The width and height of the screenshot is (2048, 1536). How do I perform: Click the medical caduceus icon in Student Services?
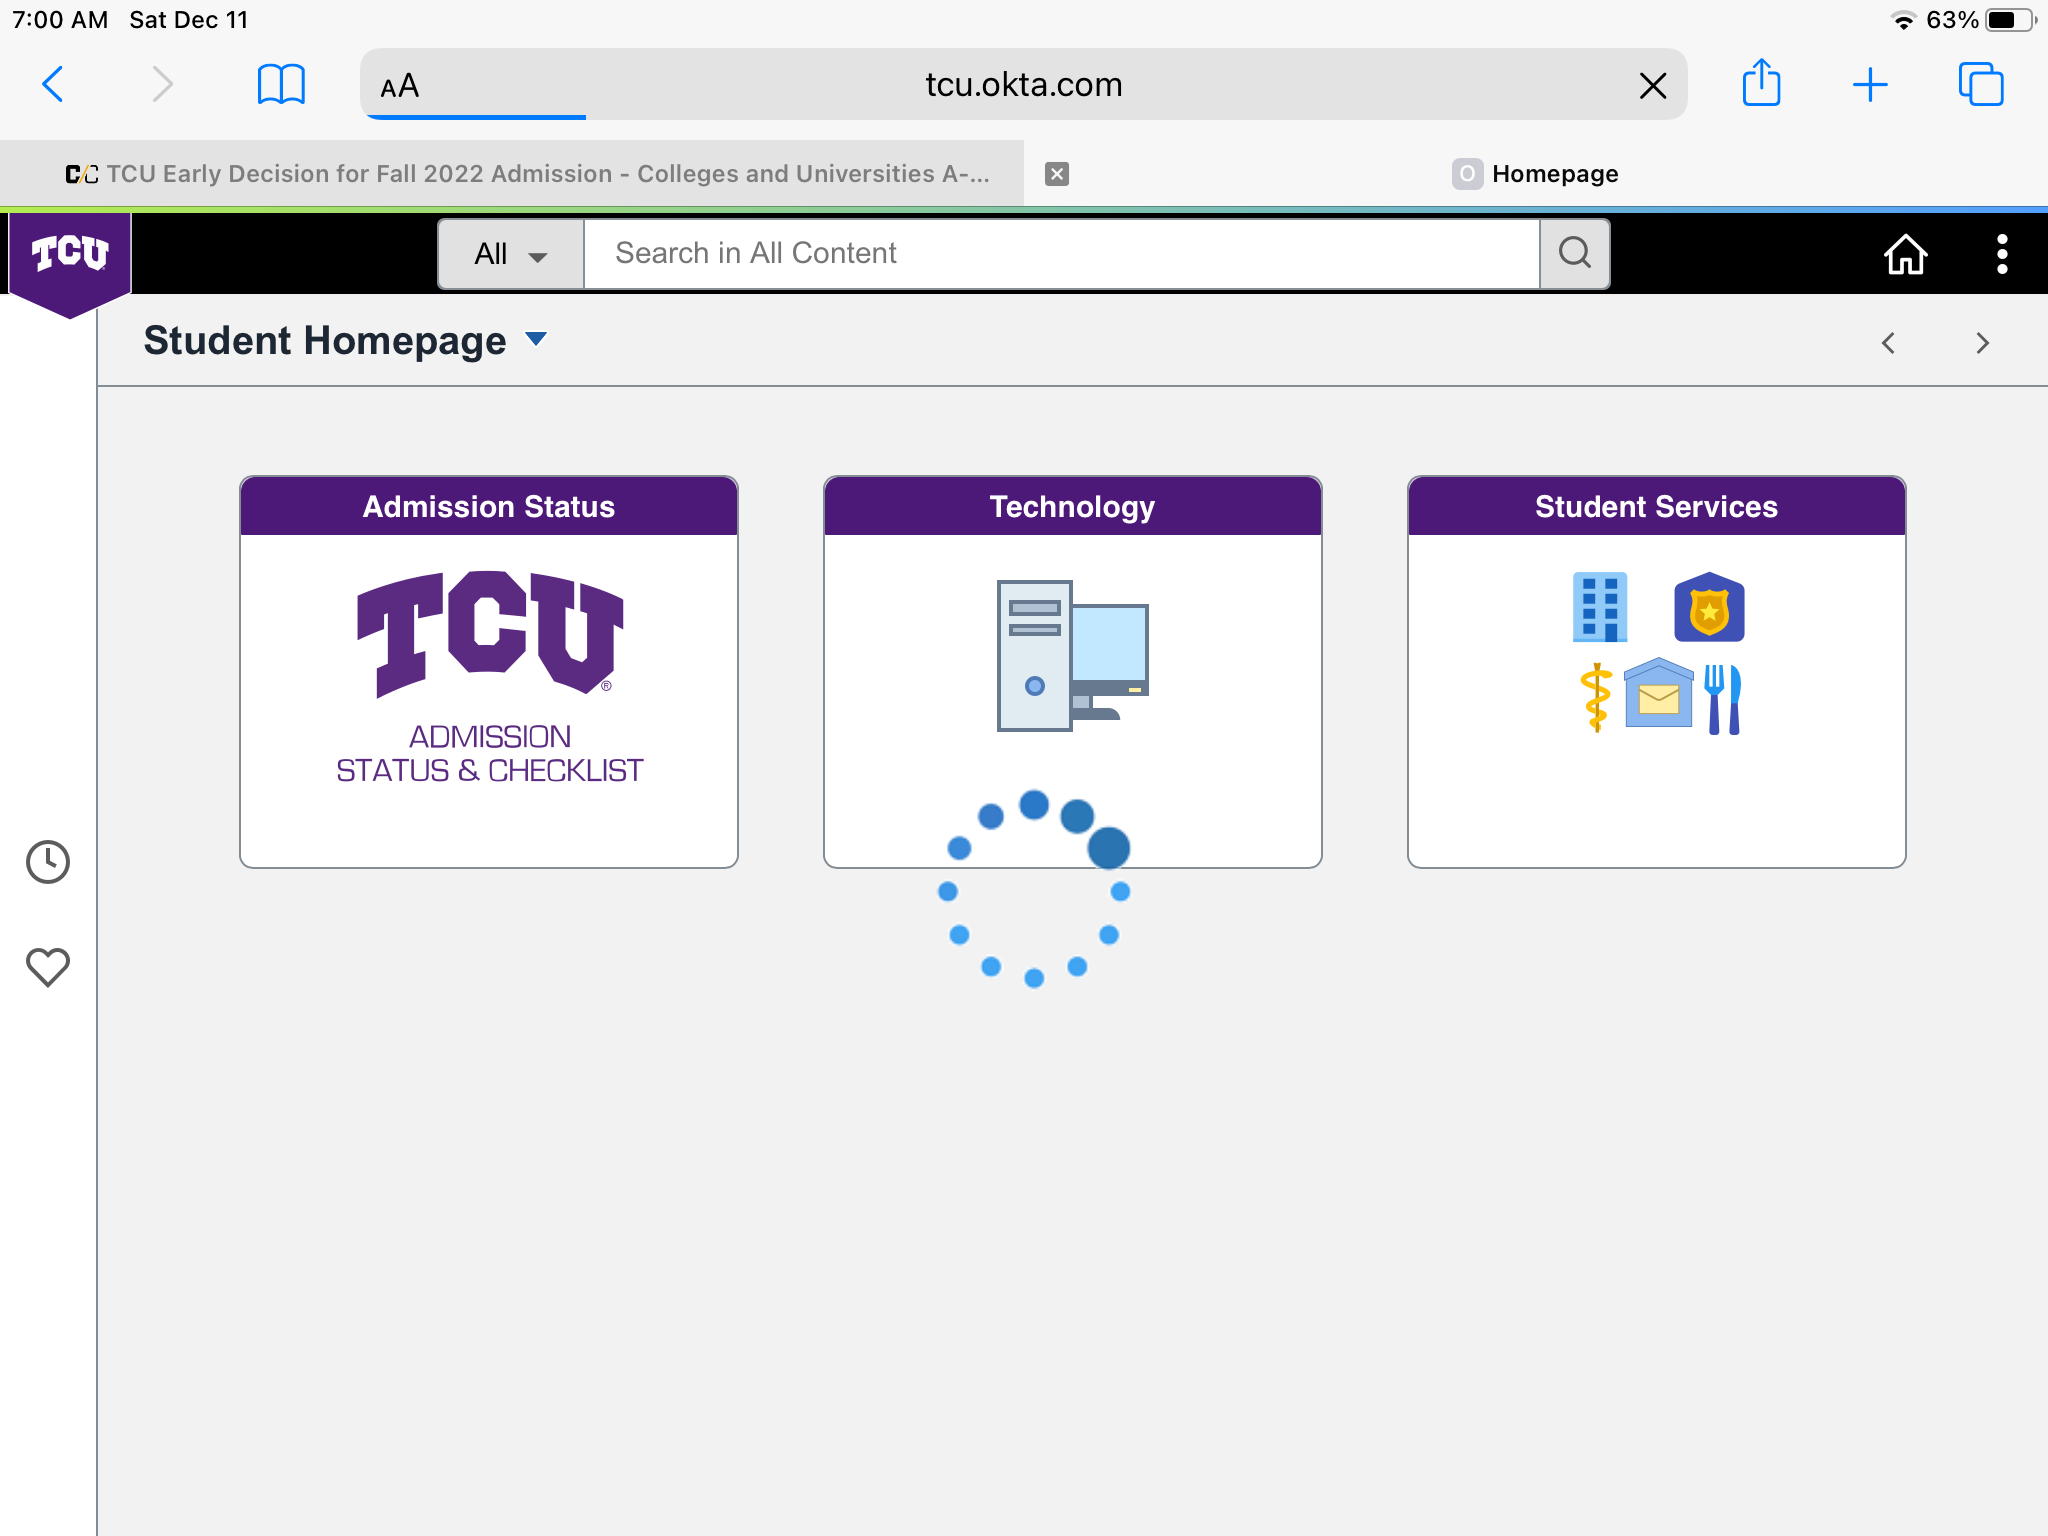point(1597,698)
